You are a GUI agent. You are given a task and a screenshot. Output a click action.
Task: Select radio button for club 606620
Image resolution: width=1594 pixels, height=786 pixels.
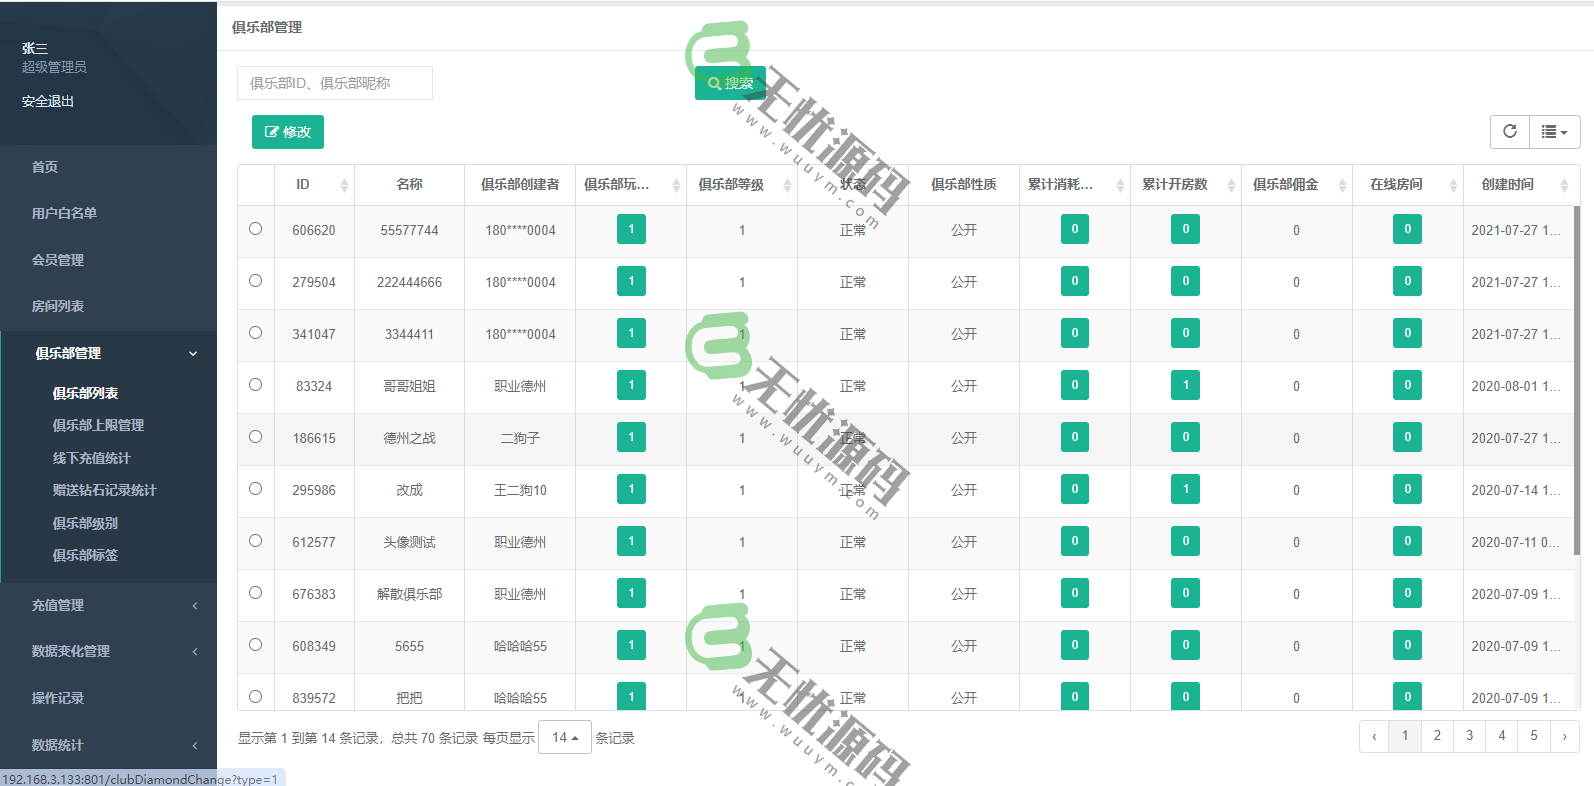tap(256, 229)
